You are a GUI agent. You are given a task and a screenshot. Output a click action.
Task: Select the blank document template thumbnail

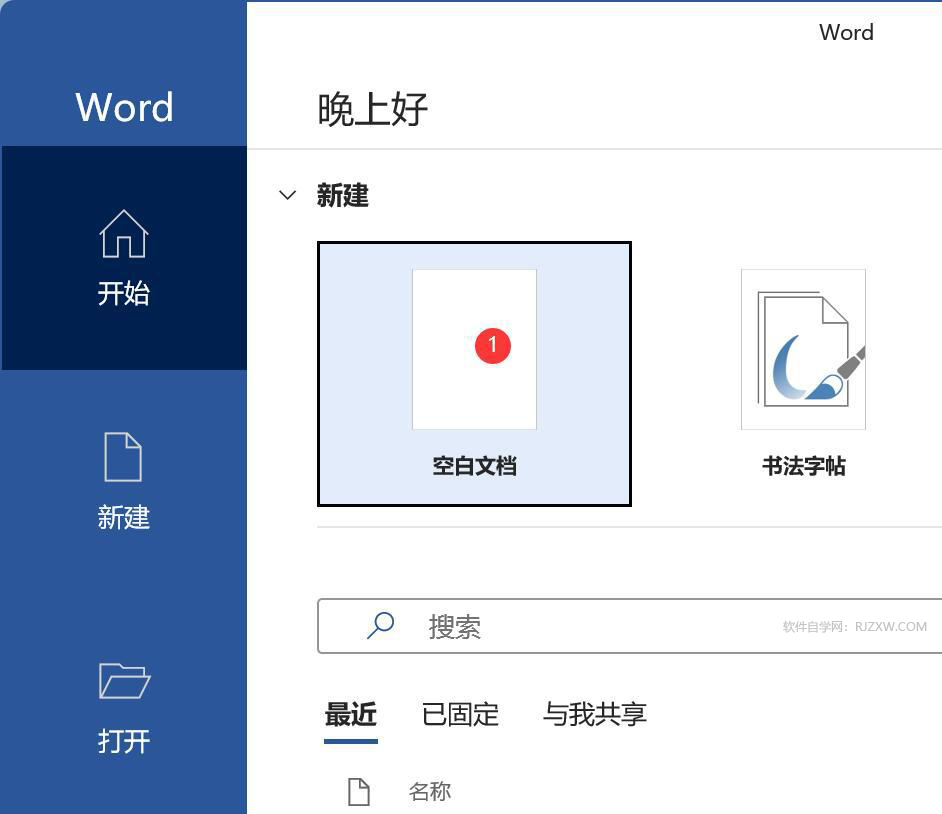tap(473, 349)
